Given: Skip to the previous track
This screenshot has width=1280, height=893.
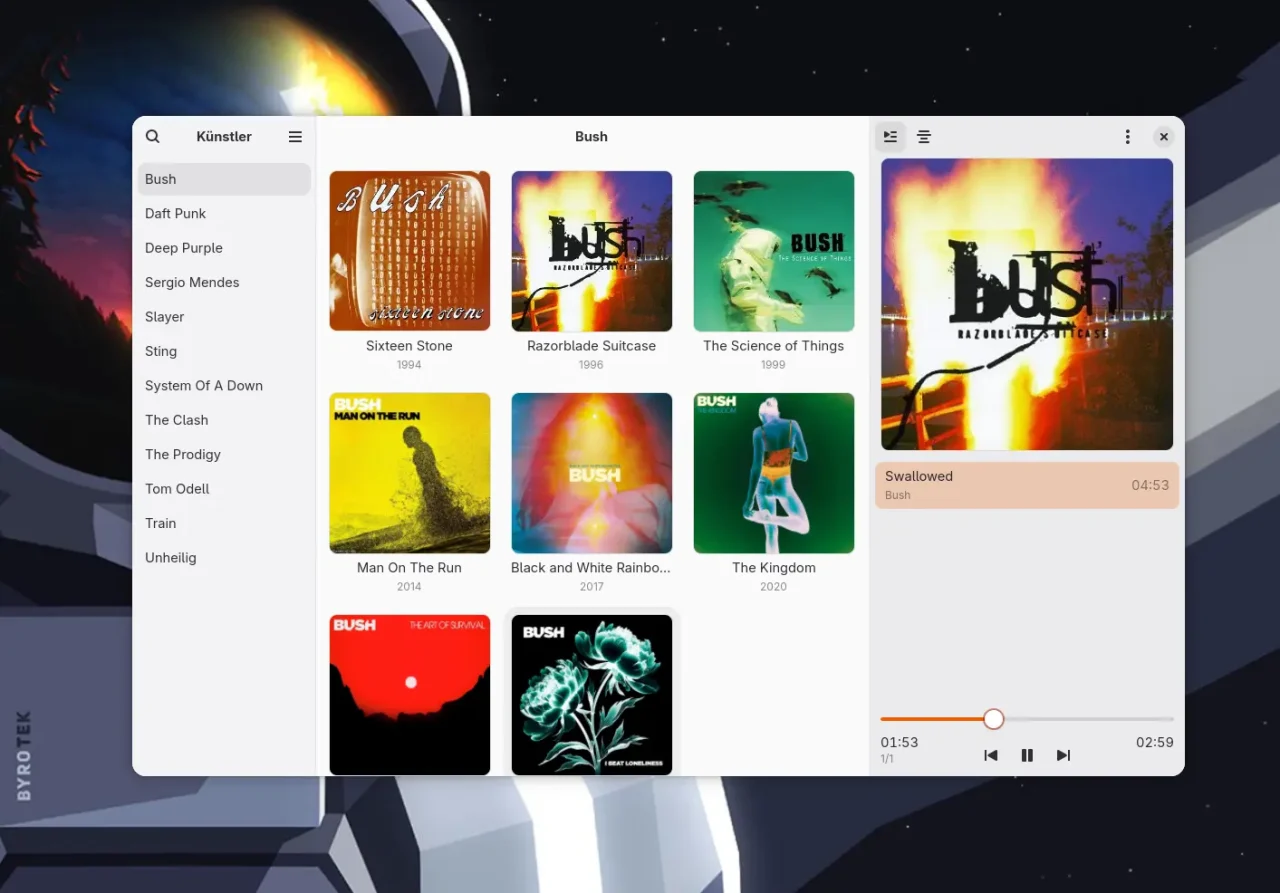Looking at the screenshot, I should pyautogui.click(x=990, y=755).
